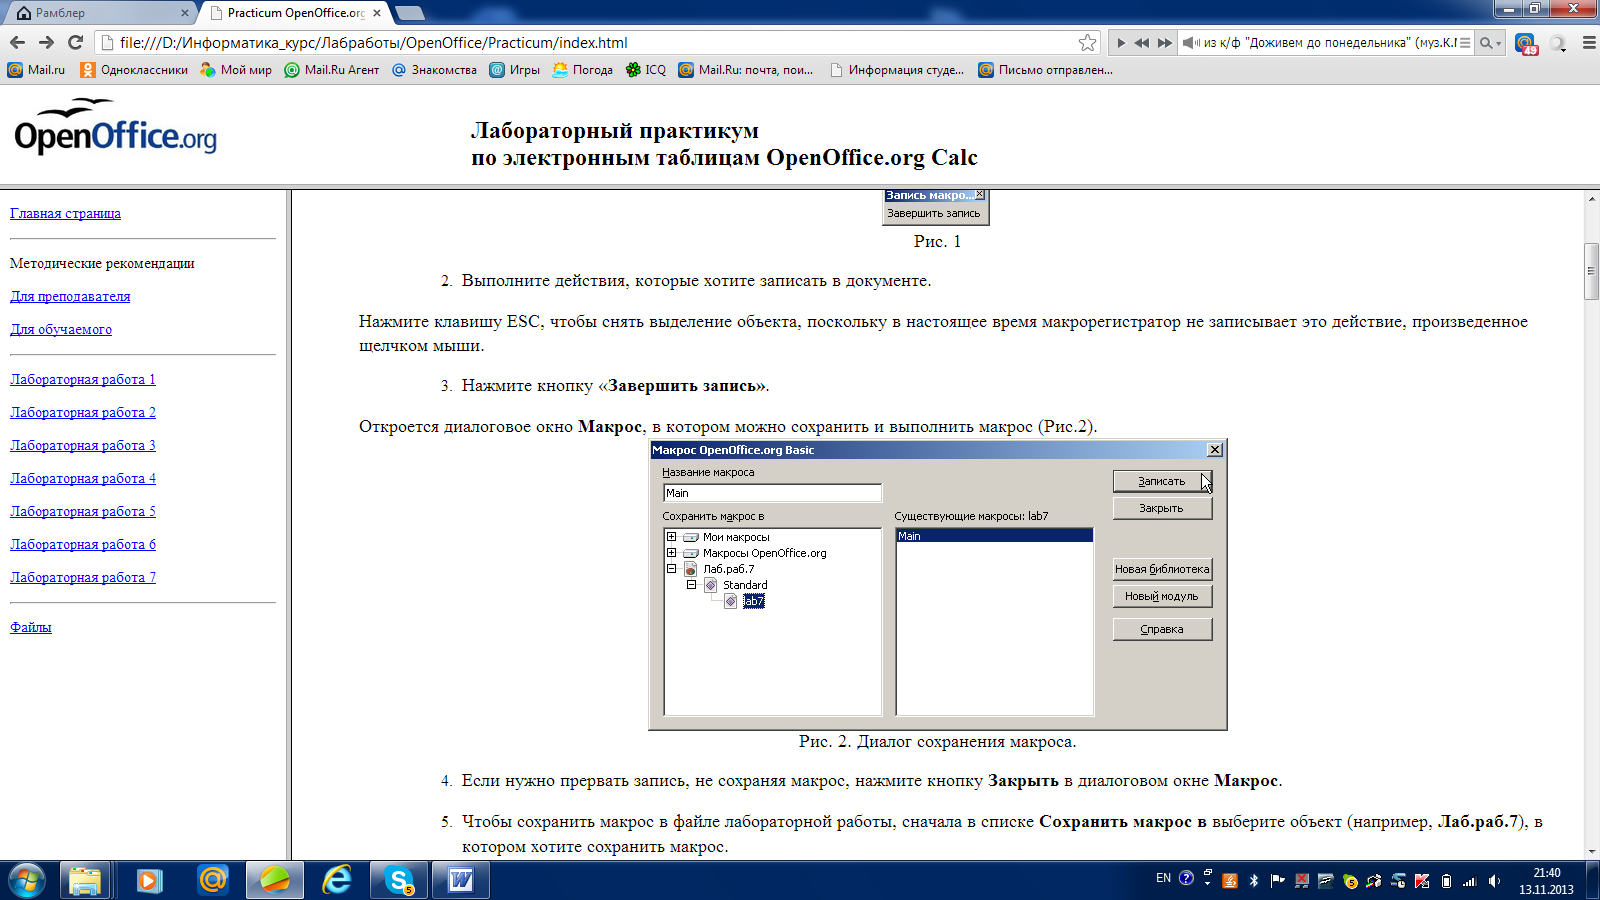Click the macro name field with Main
Screen dimensions: 1600x900
pos(772,493)
